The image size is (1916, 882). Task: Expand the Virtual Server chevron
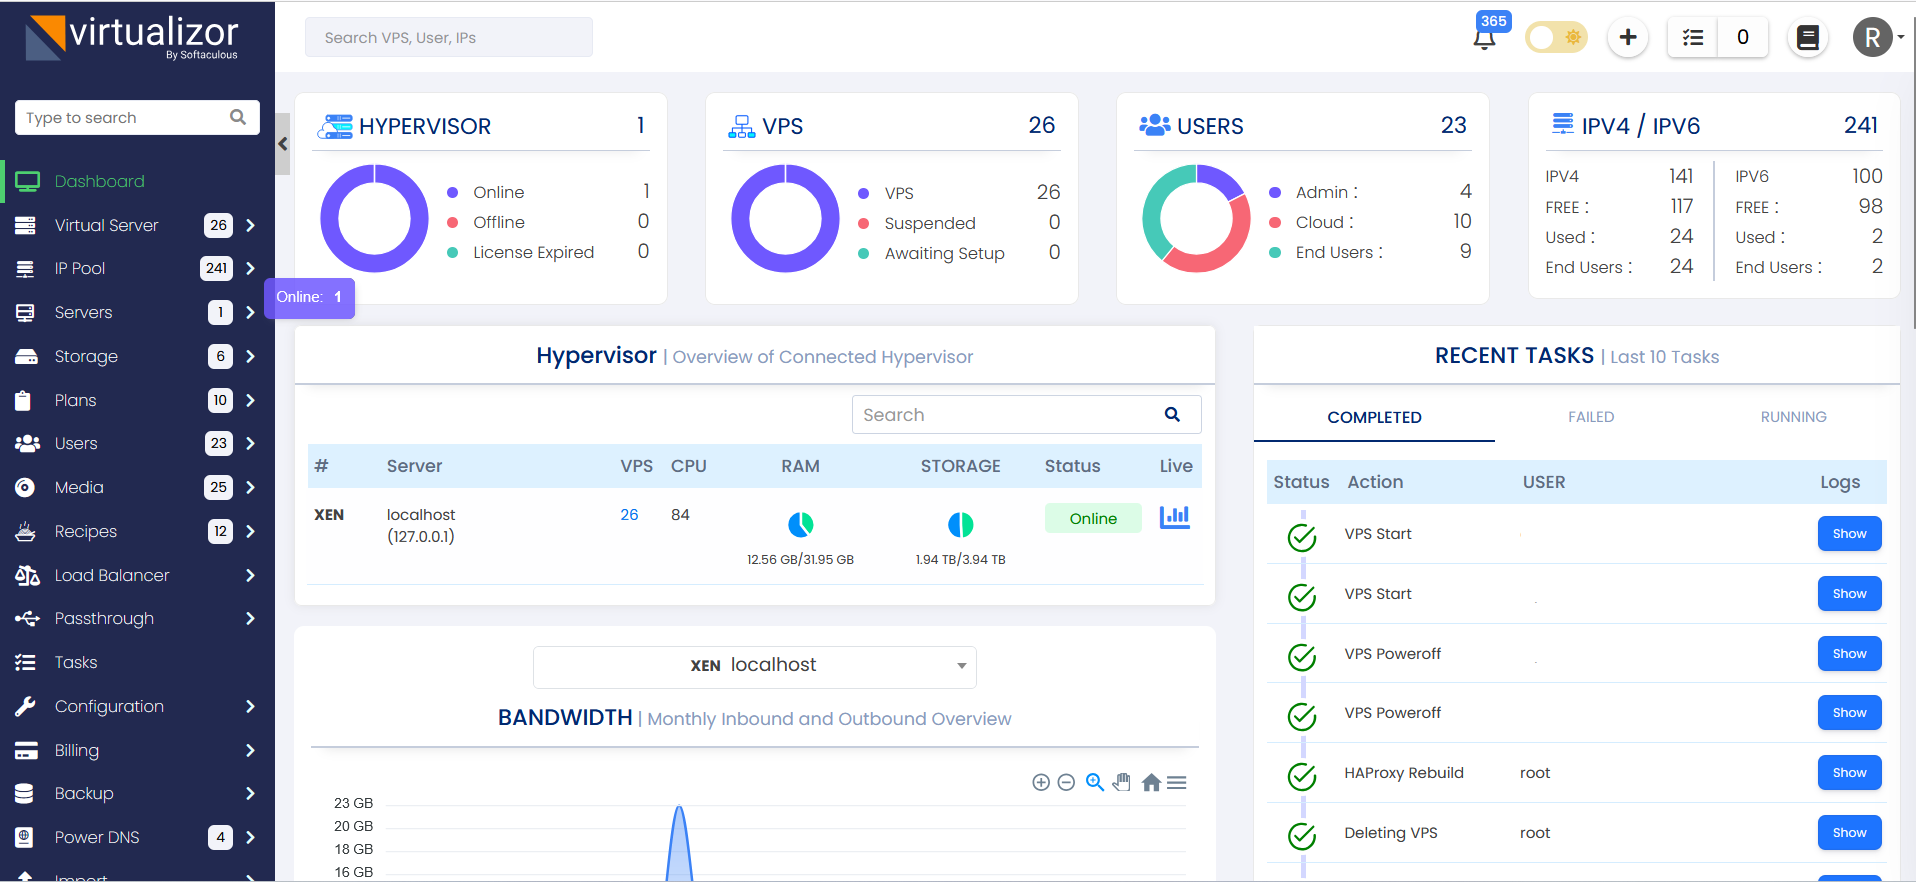[250, 225]
